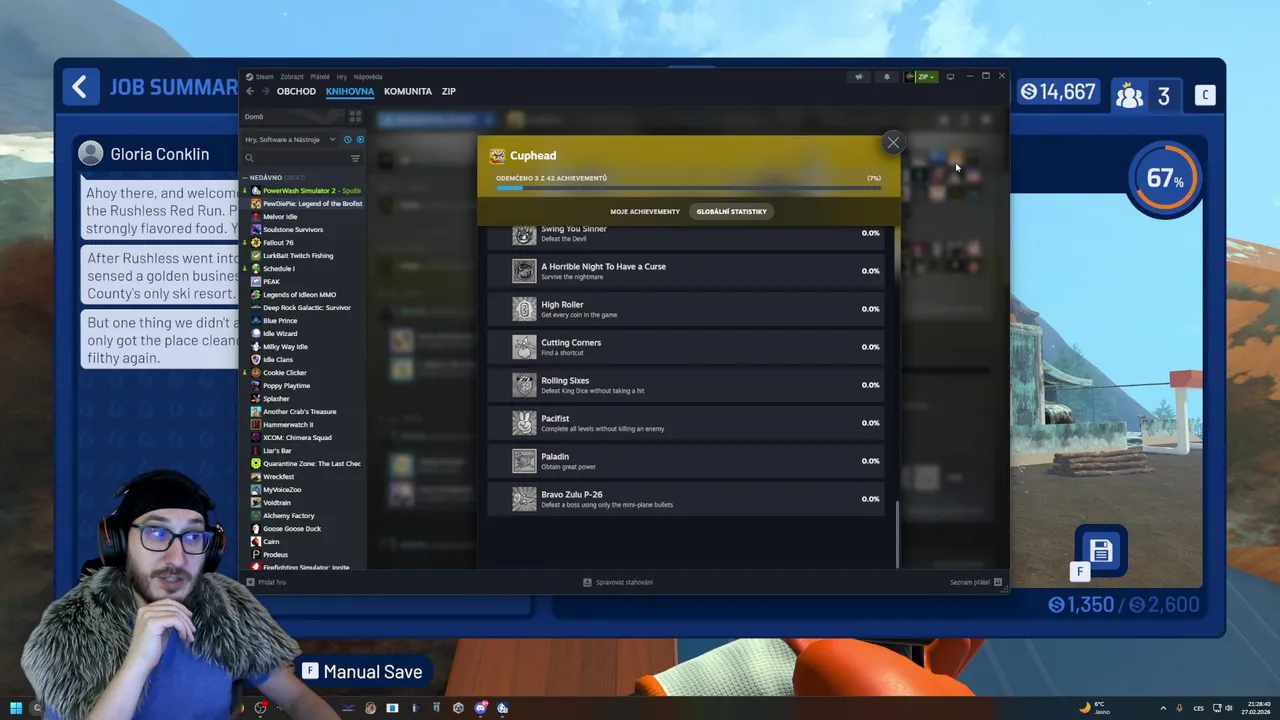Close the Cuphead achievements dialog
The height and width of the screenshot is (720, 1280).
(x=893, y=143)
